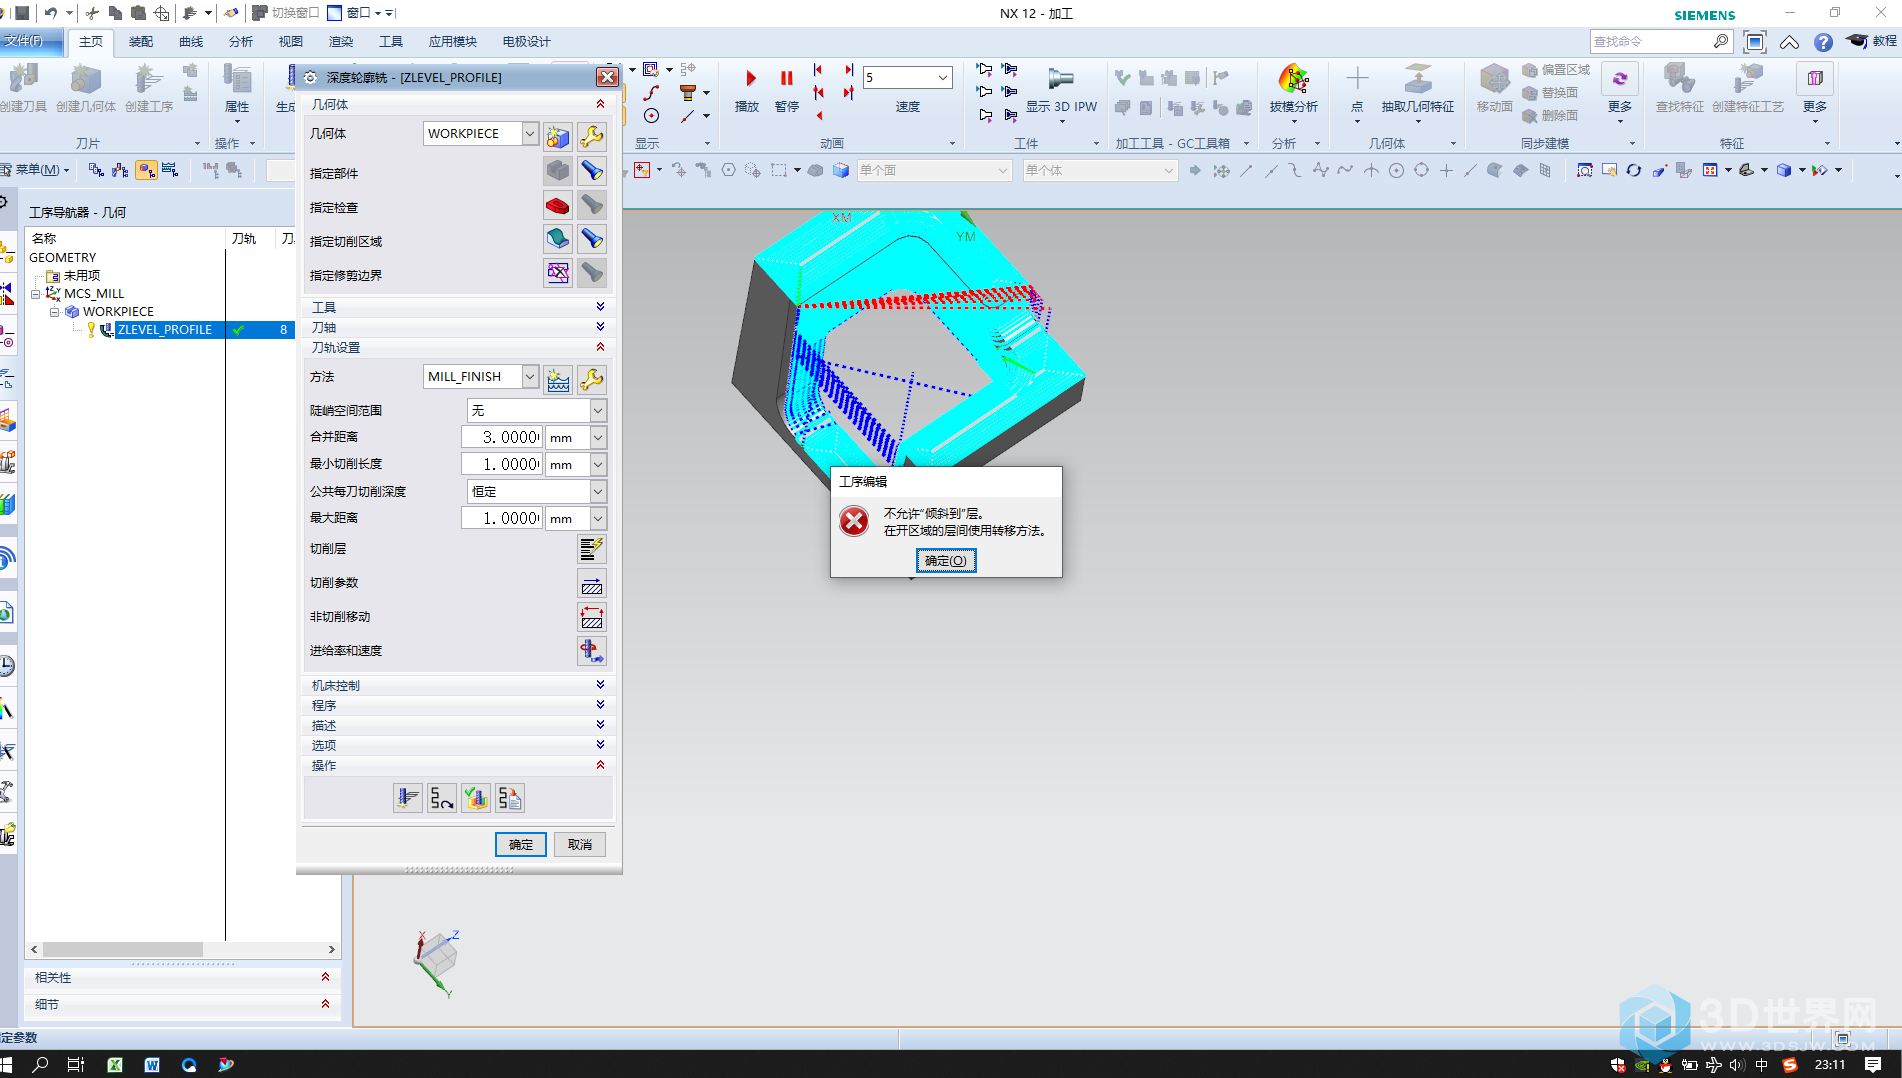The height and width of the screenshot is (1078, 1902).
Task: Expand the Tool (工具) section
Action: [x=458, y=307]
